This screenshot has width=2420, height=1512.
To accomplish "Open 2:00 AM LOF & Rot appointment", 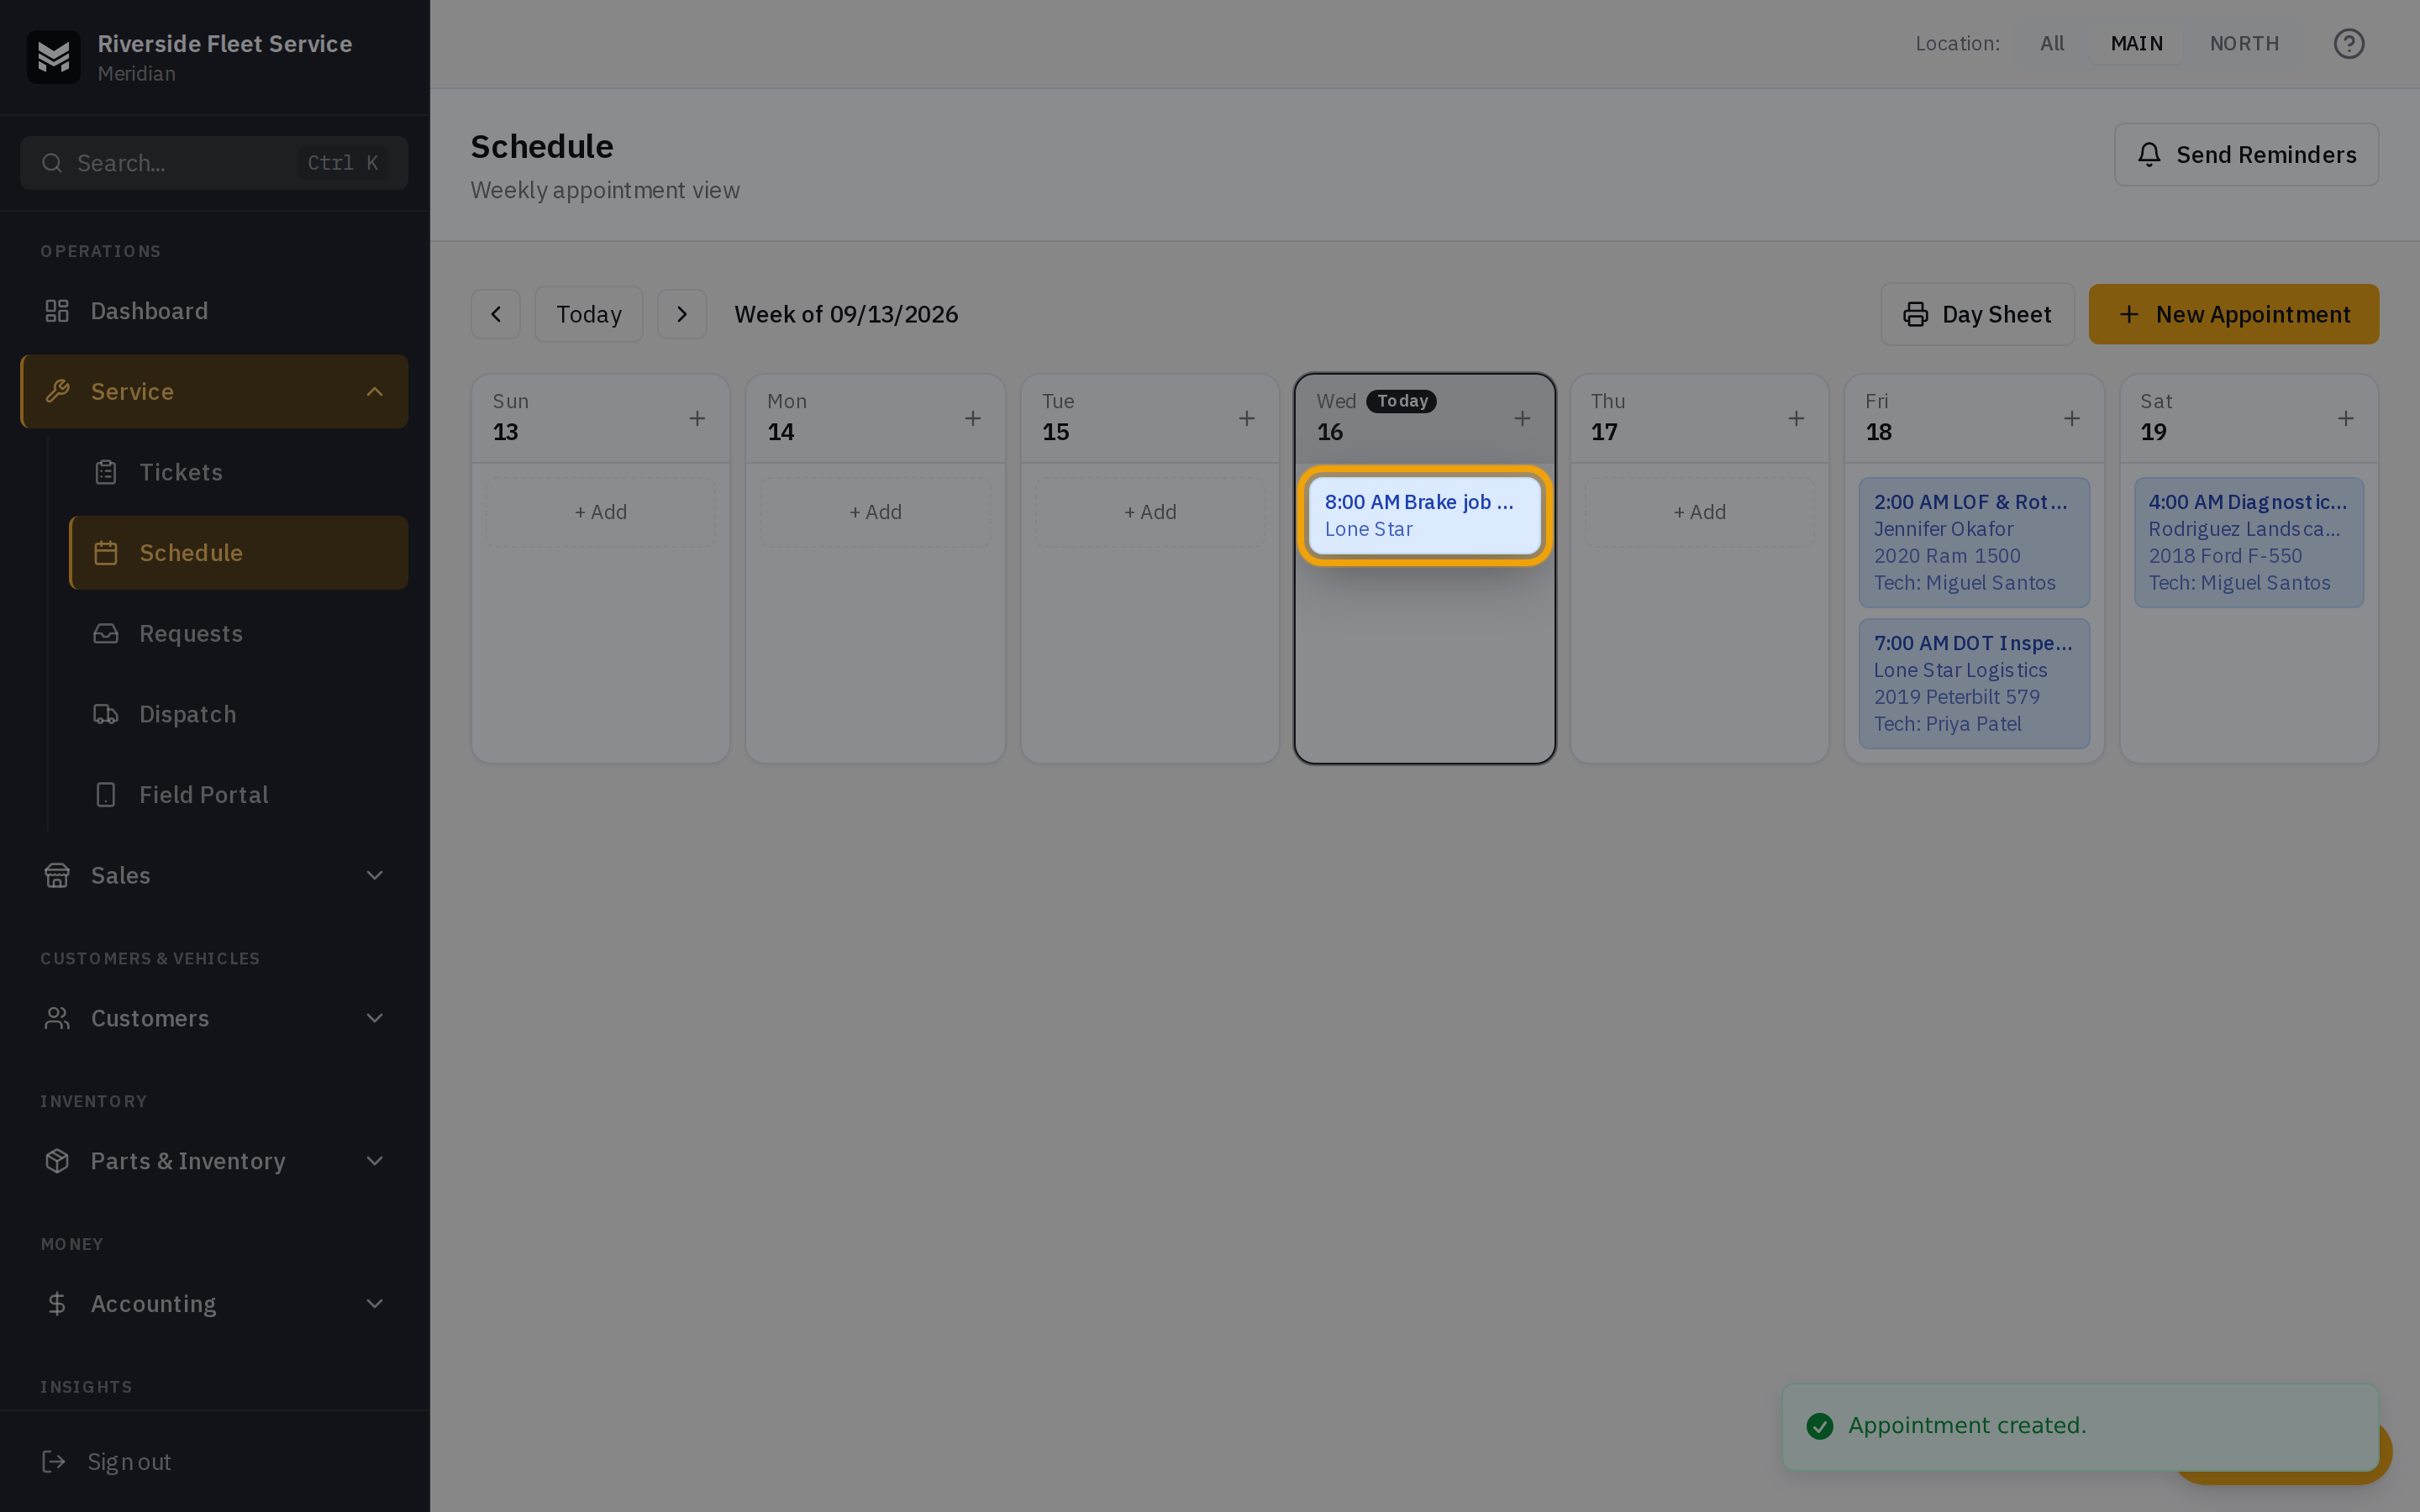I will pos(1973,542).
